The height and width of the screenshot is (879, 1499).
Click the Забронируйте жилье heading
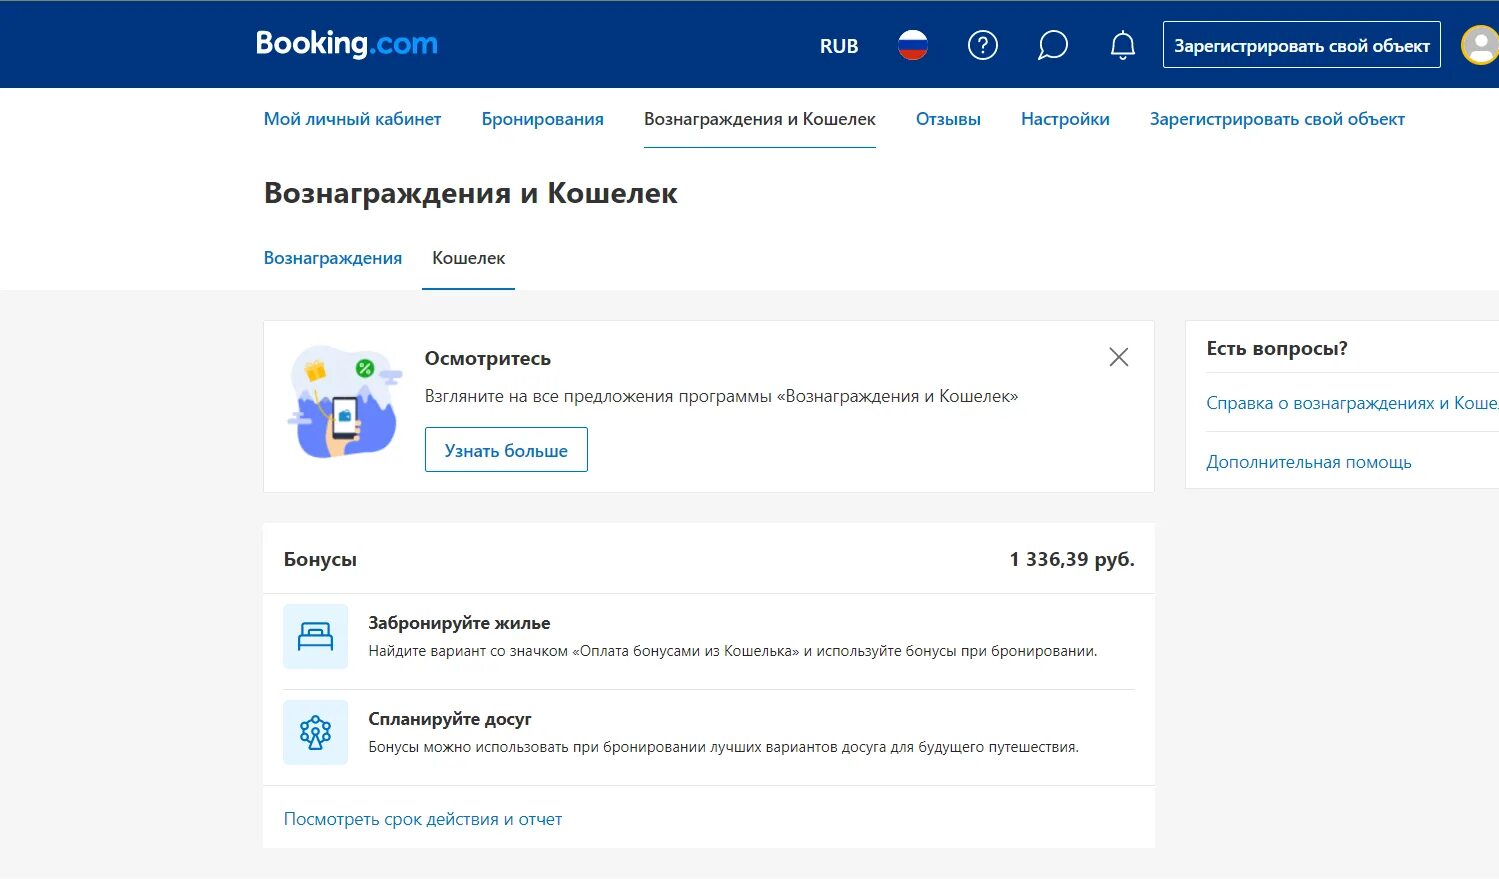(x=459, y=623)
